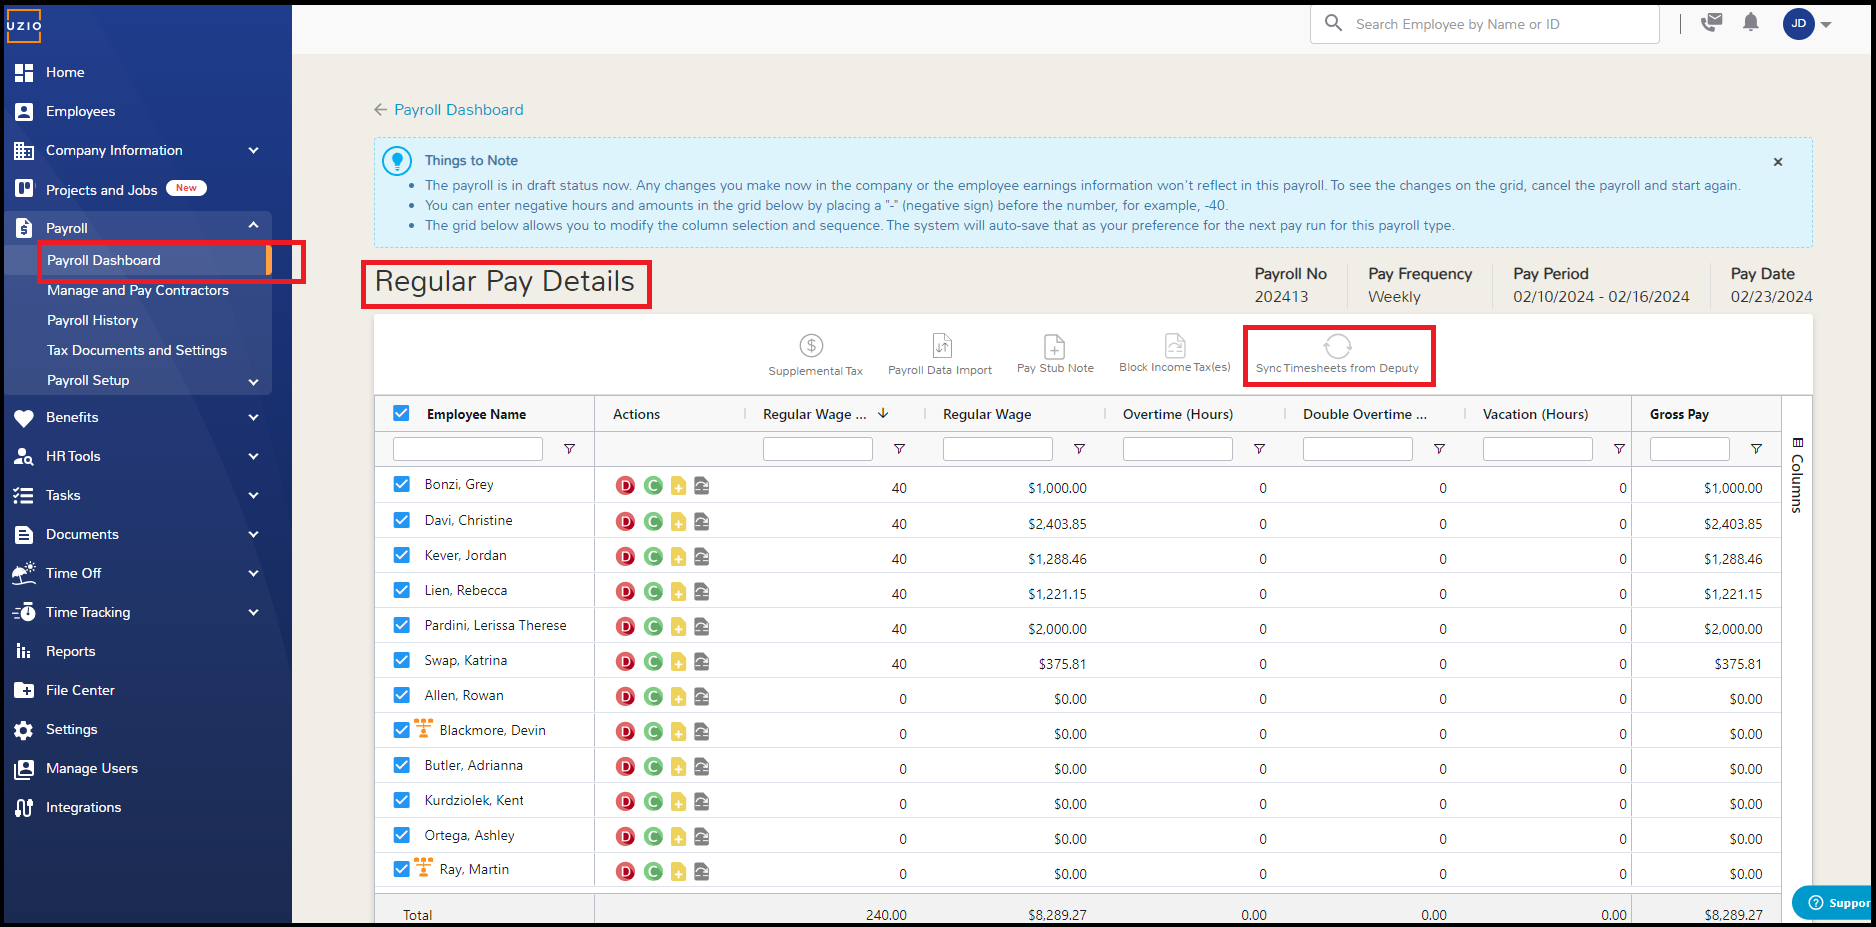The height and width of the screenshot is (927, 1876).
Task: Click the red D icon for Pardini, Lerissa Therese
Action: (626, 627)
